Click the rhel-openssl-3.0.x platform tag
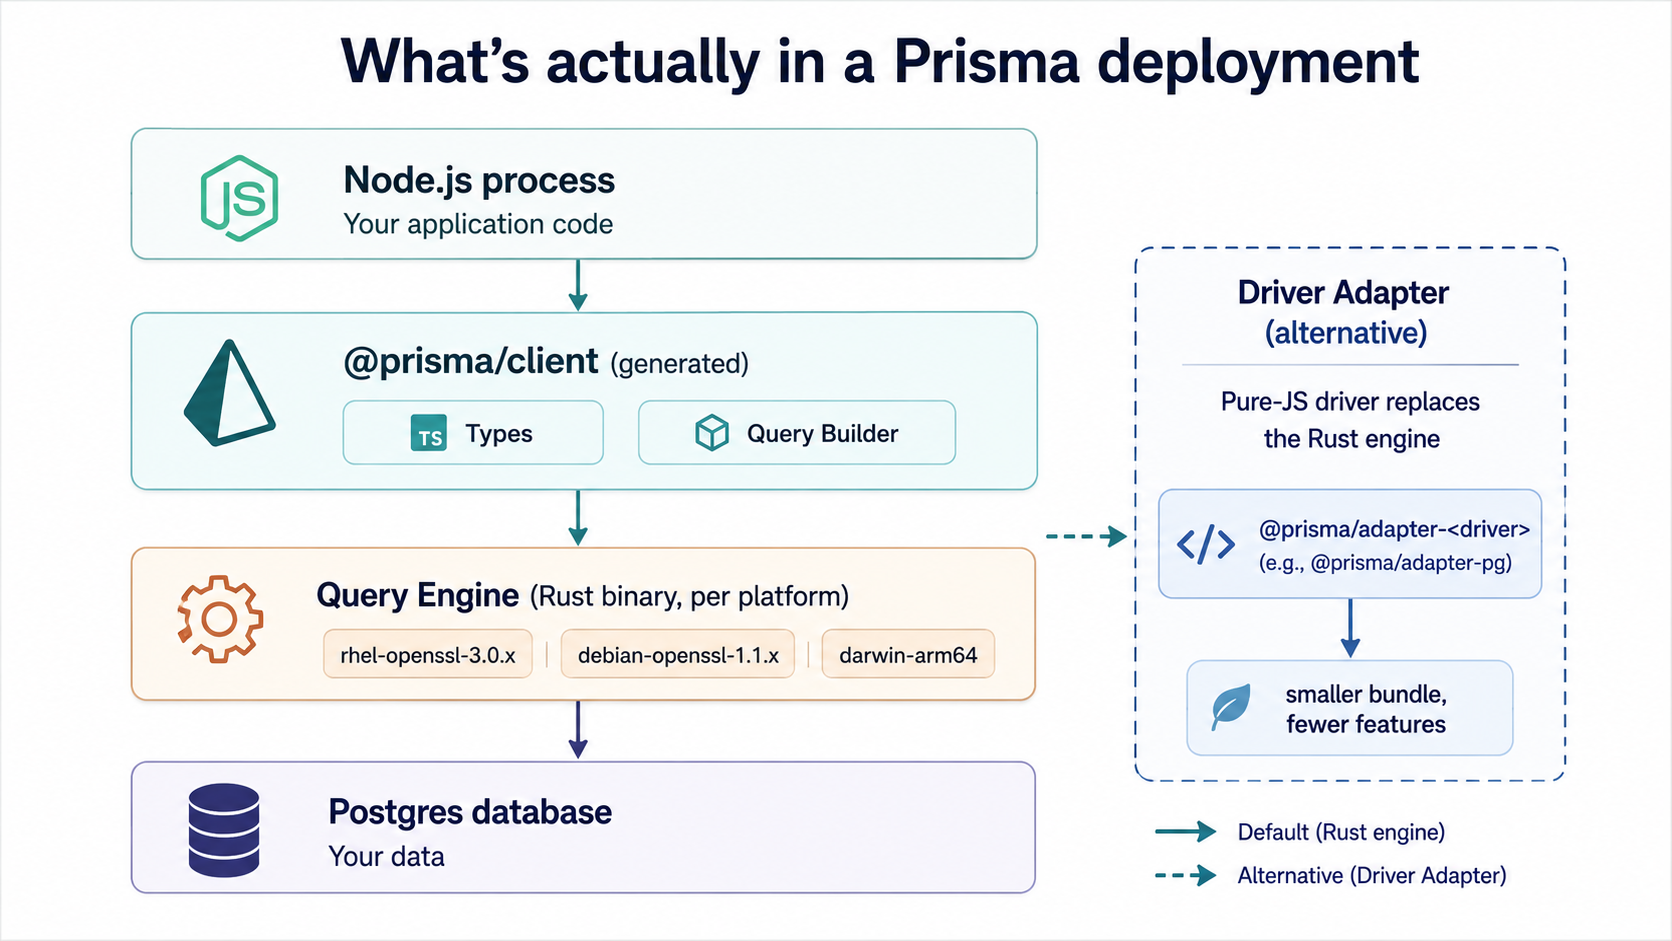 pyautogui.click(x=428, y=655)
